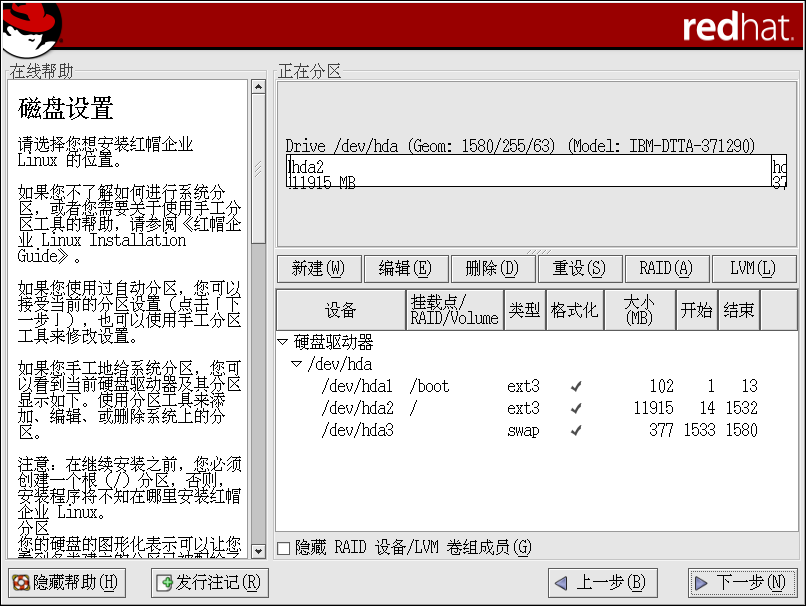
Task: Click the 大小(MB) column header
Action: click(639, 310)
